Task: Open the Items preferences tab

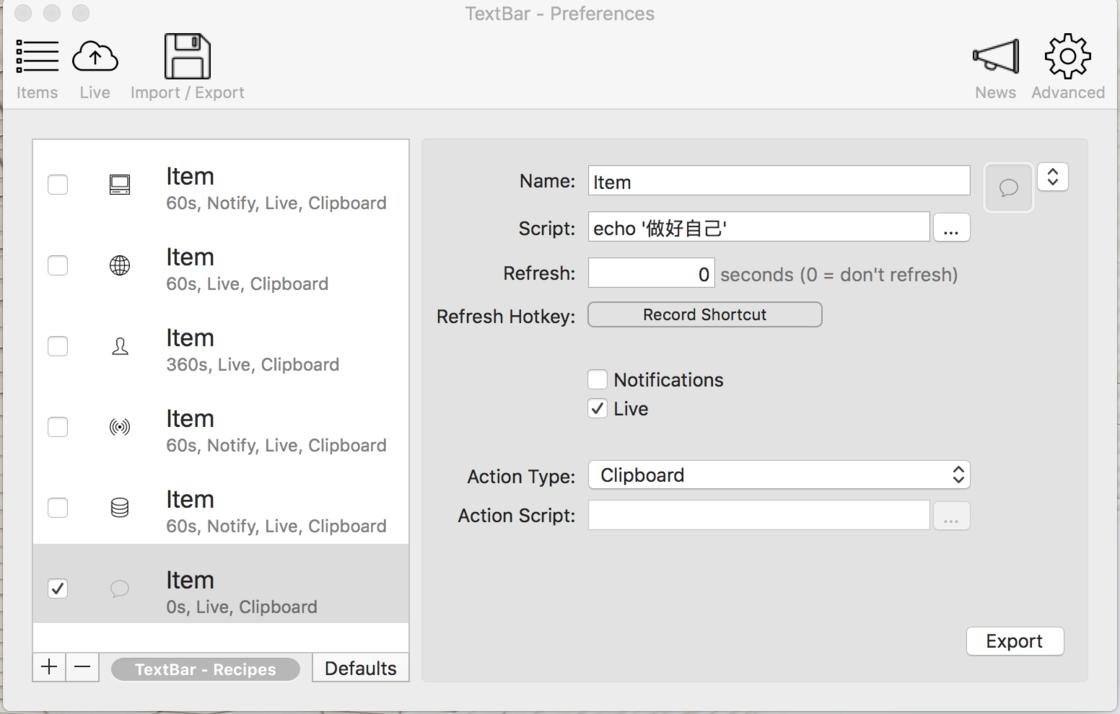Action: (37, 68)
